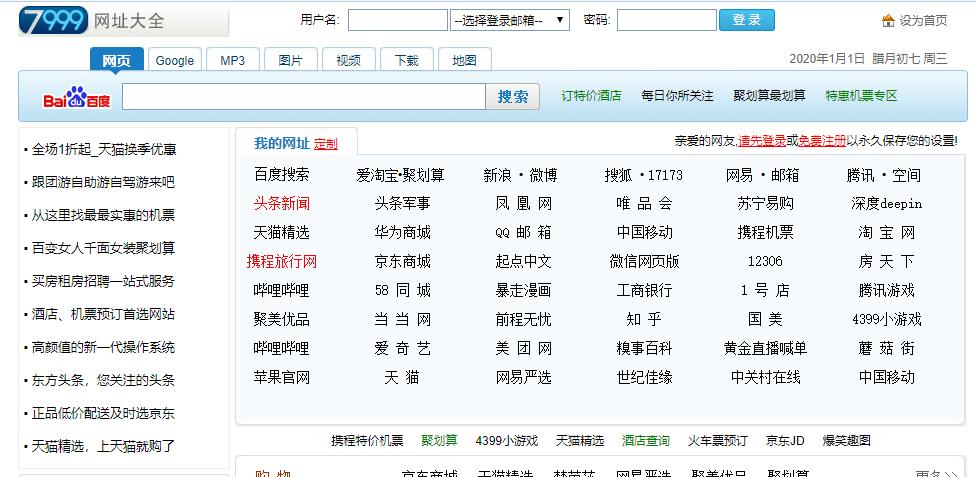The height and width of the screenshot is (477, 976).
Task: Open the 微信网页版 site link
Action: [x=644, y=262]
